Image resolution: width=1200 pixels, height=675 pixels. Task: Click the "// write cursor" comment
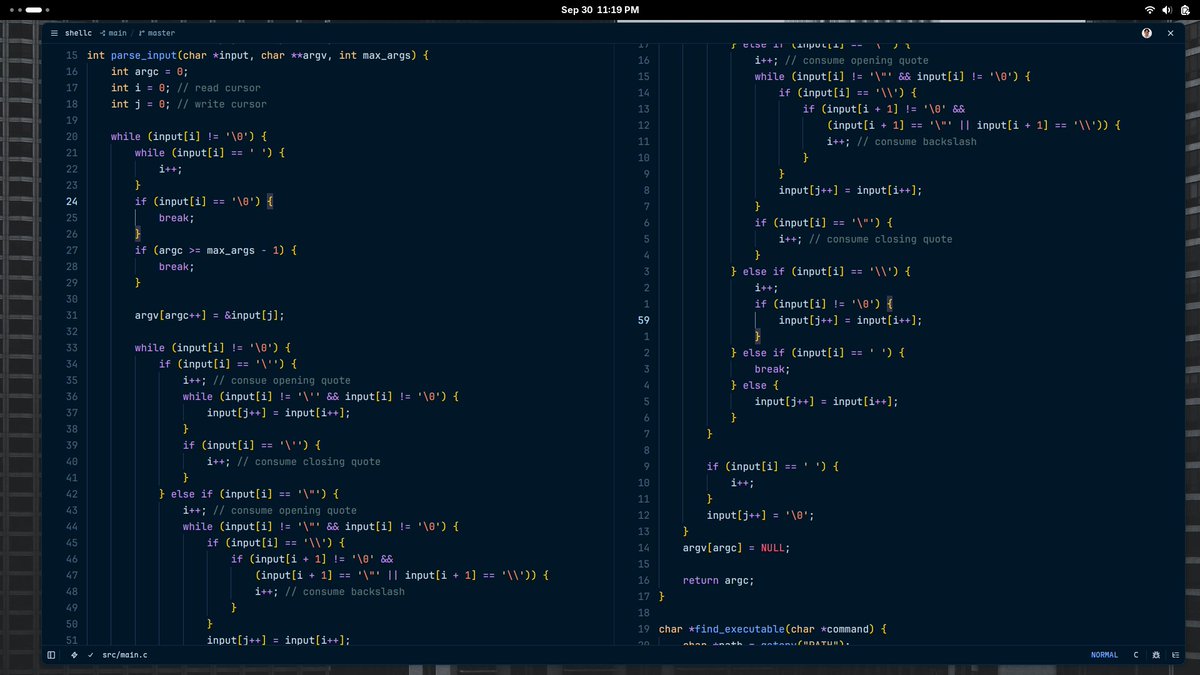[x=222, y=104]
